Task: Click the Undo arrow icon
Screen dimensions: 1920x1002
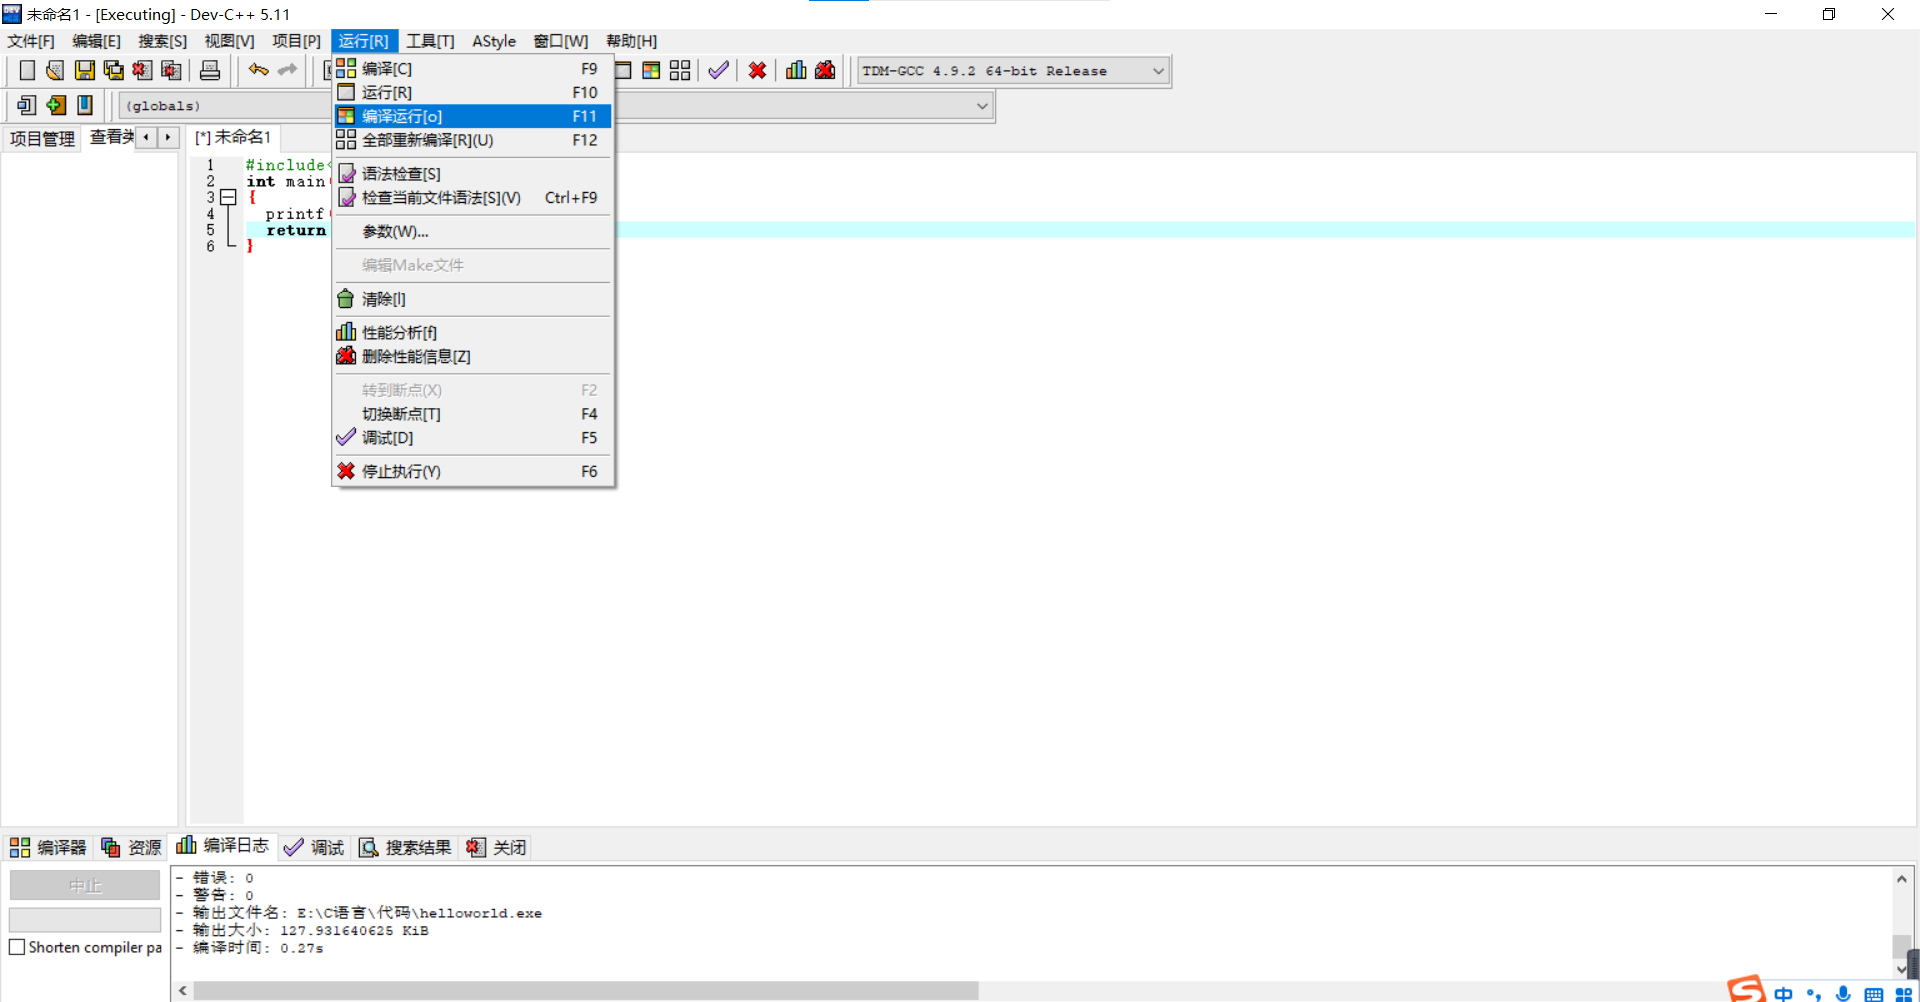Action: [x=259, y=70]
